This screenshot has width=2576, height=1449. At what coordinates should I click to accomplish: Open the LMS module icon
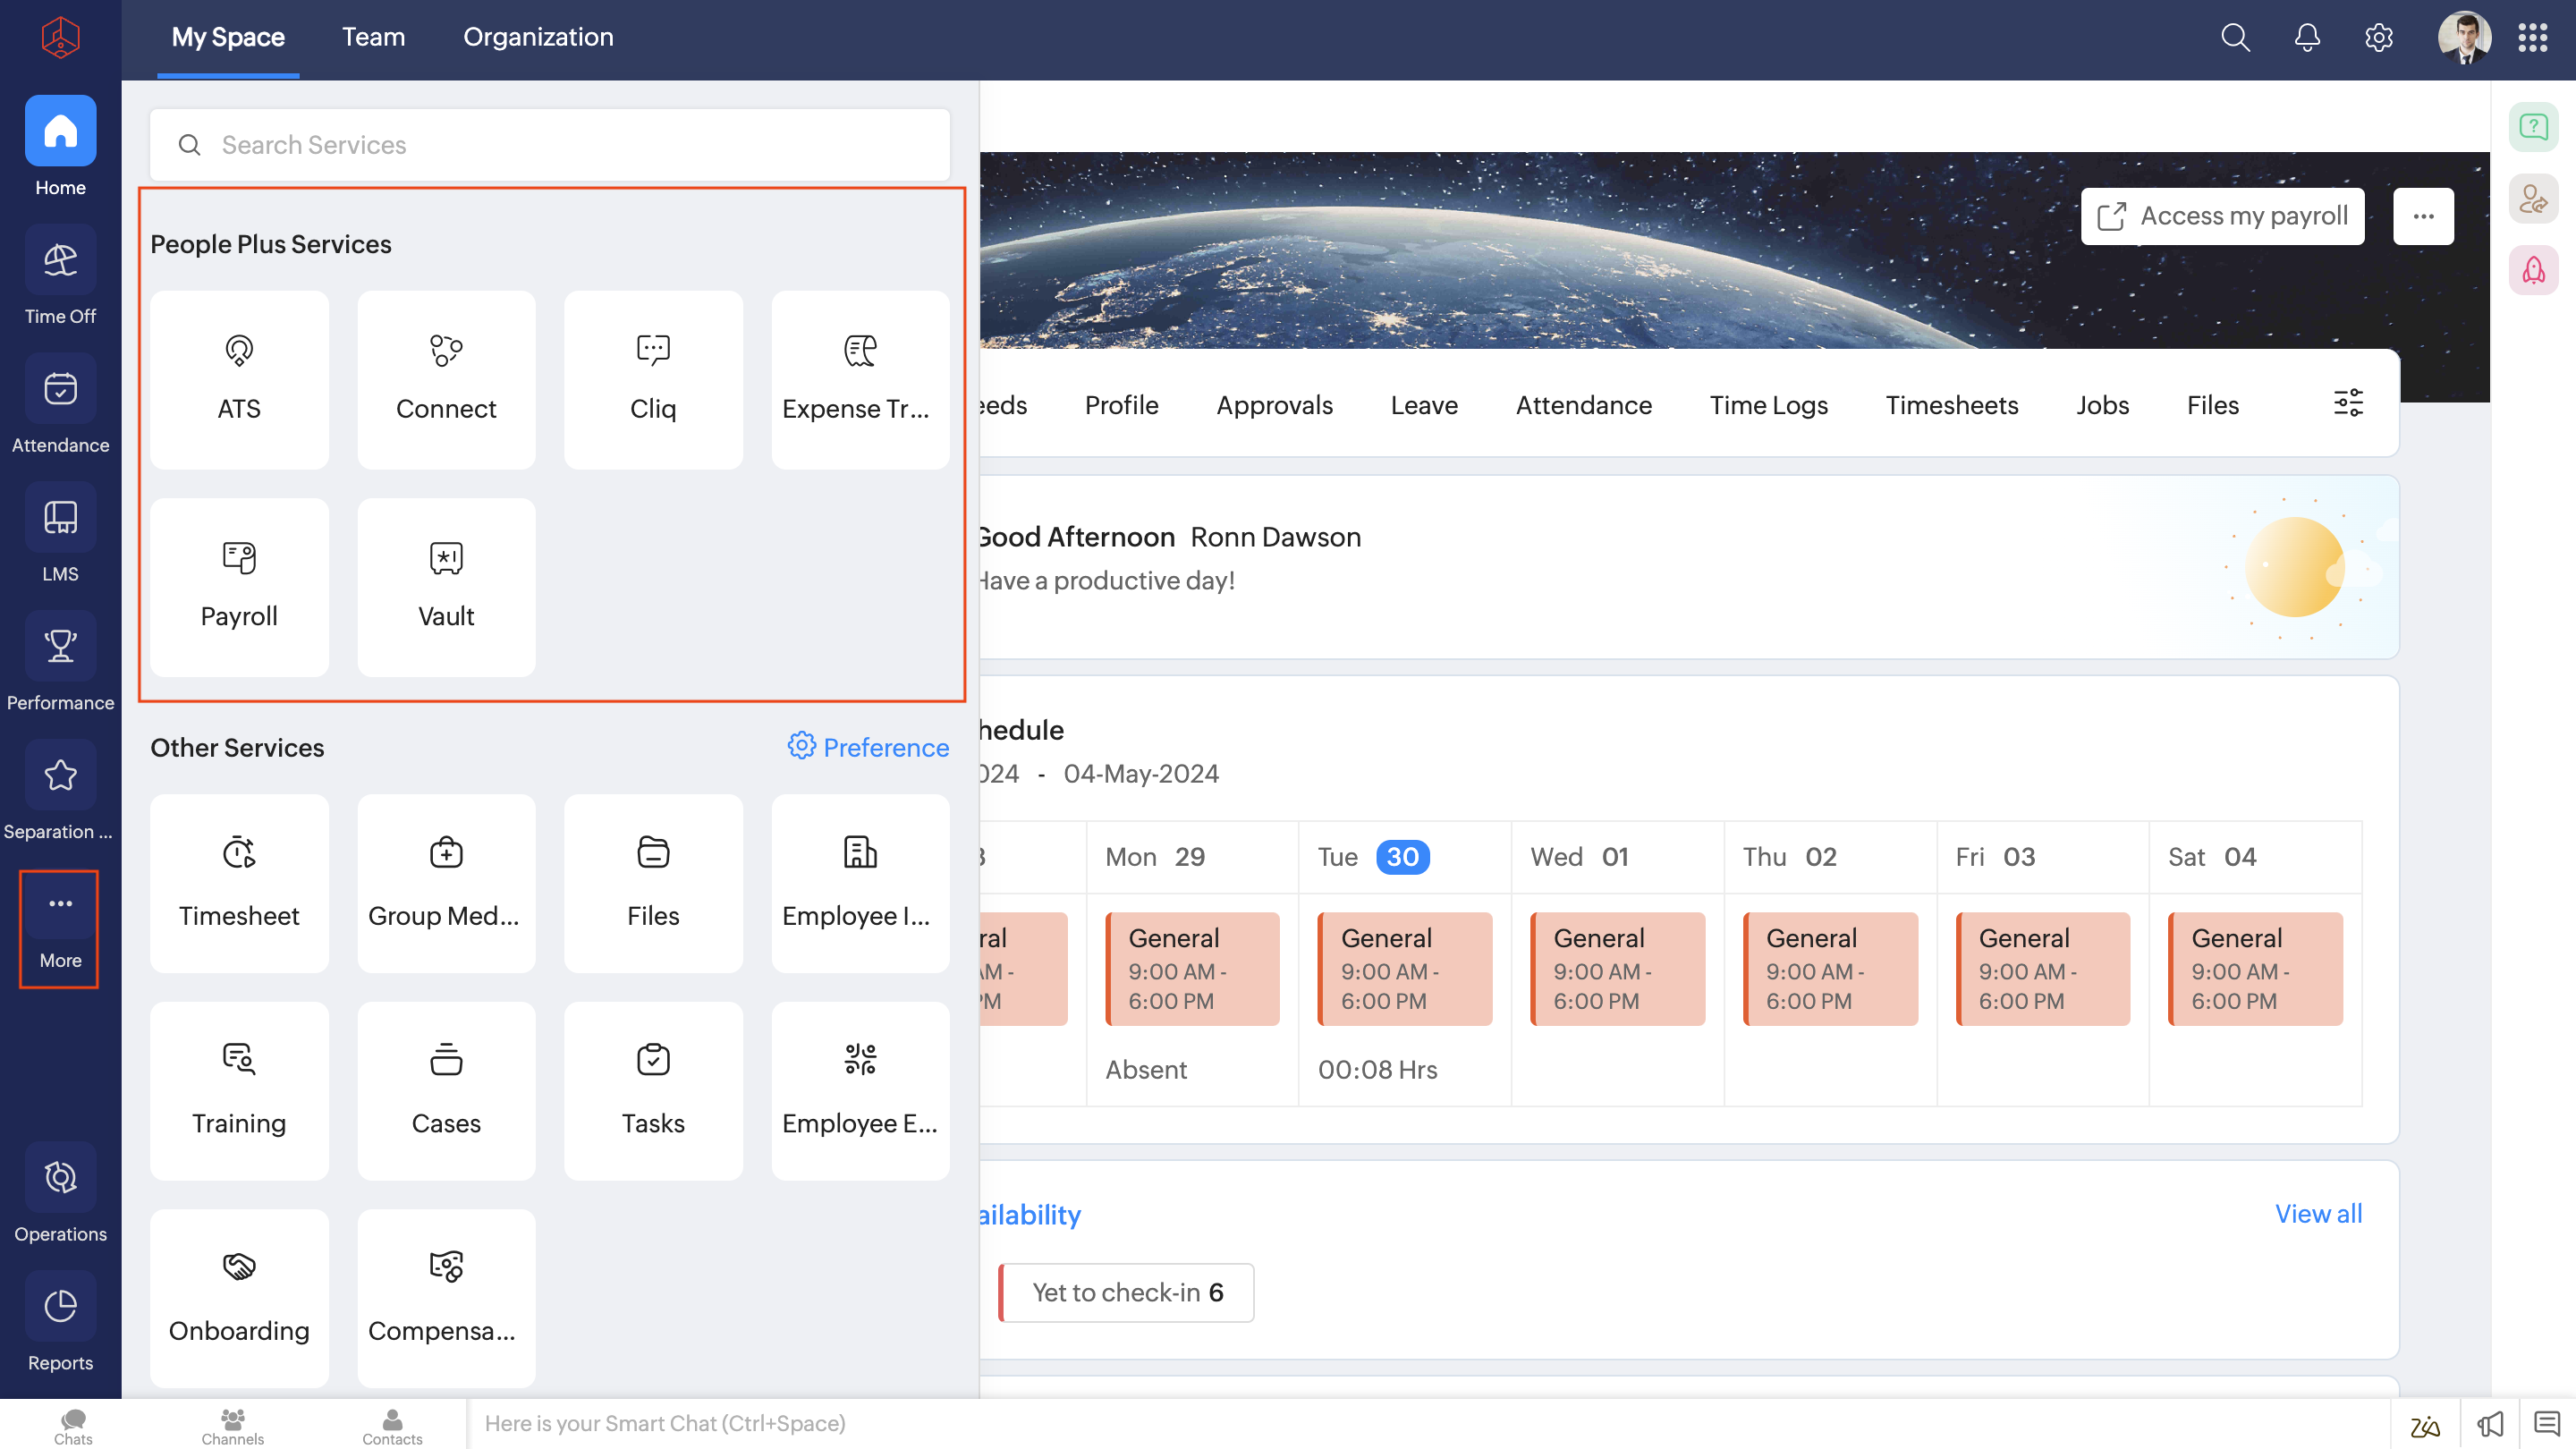[x=60, y=519]
